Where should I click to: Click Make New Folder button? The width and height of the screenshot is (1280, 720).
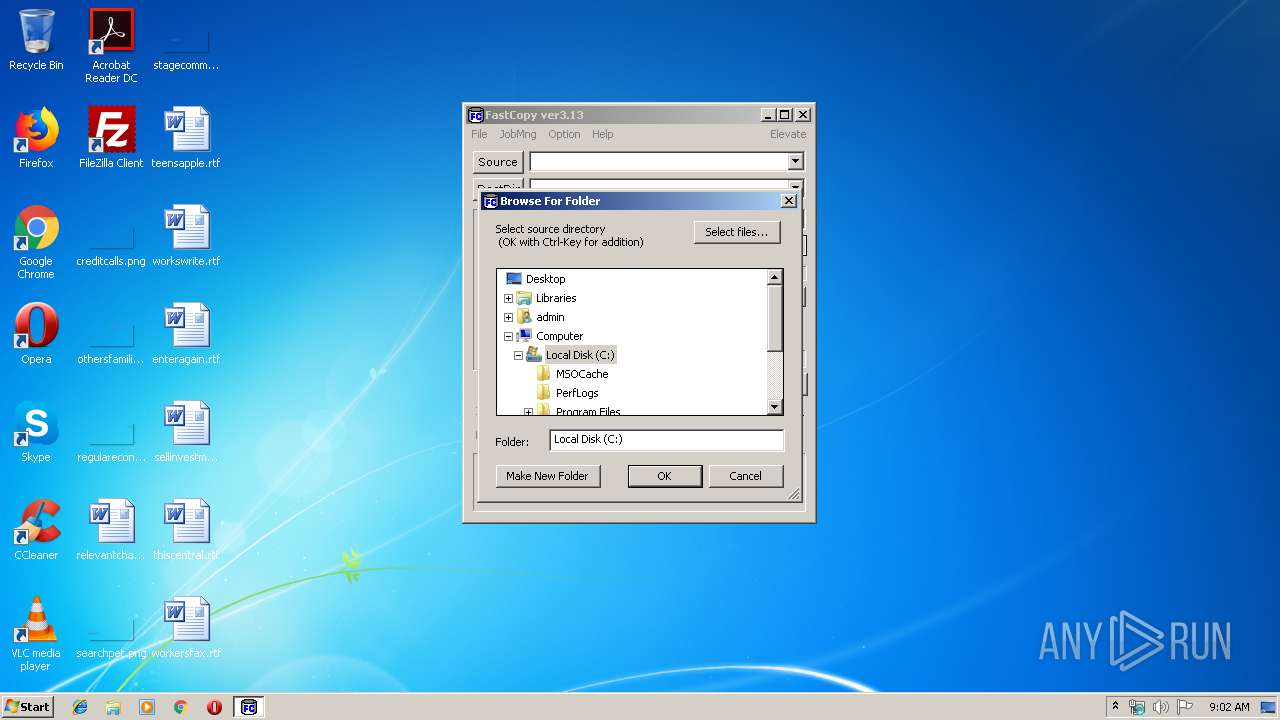[548, 476]
